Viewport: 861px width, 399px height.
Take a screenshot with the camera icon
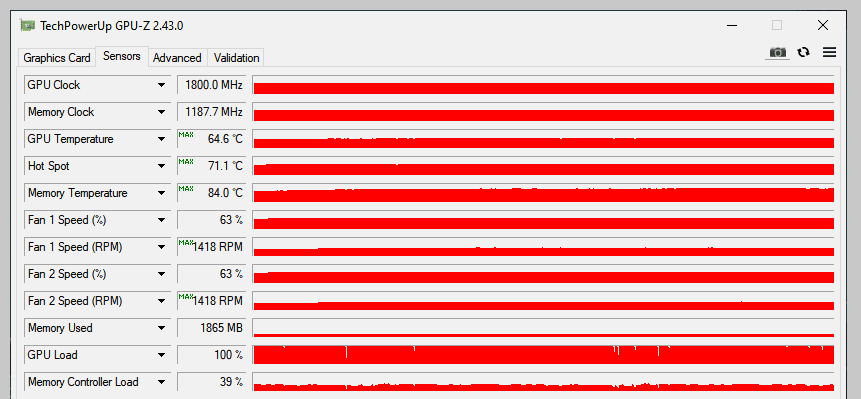[777, 52]
